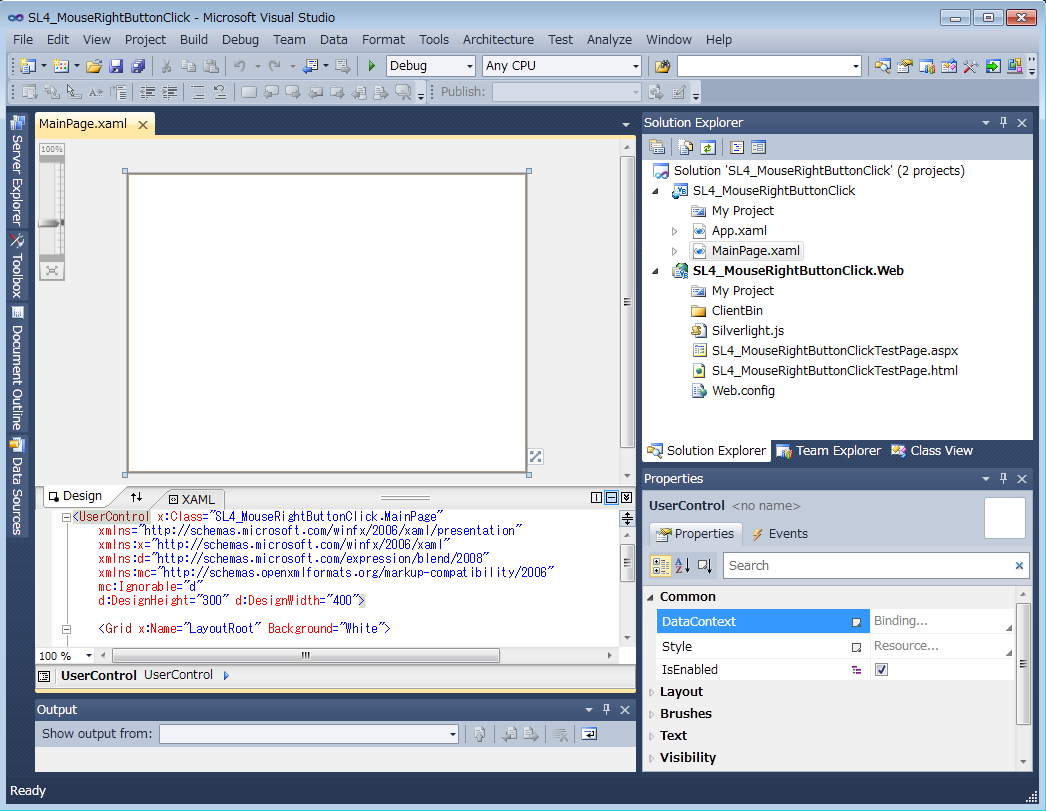
Task: Expand the Layout property category
Action: pos(652,692)
